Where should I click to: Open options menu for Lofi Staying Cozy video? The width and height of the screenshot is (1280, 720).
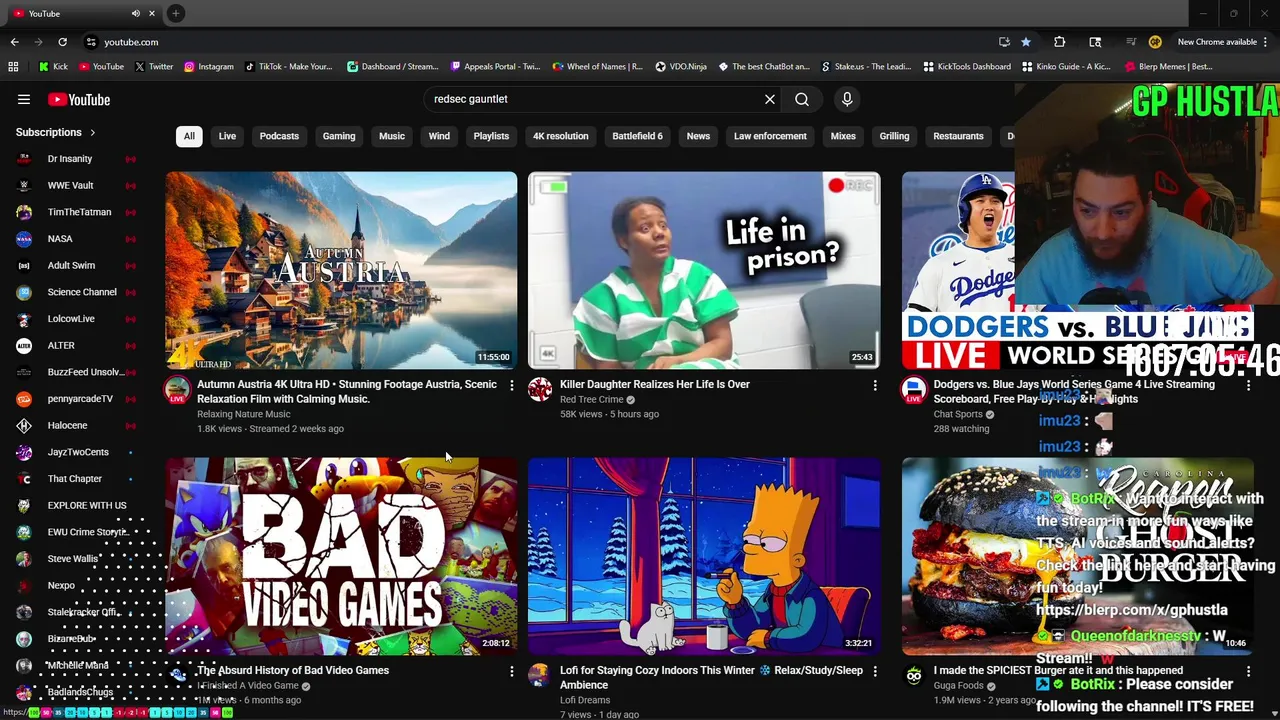tap(875, 671)
